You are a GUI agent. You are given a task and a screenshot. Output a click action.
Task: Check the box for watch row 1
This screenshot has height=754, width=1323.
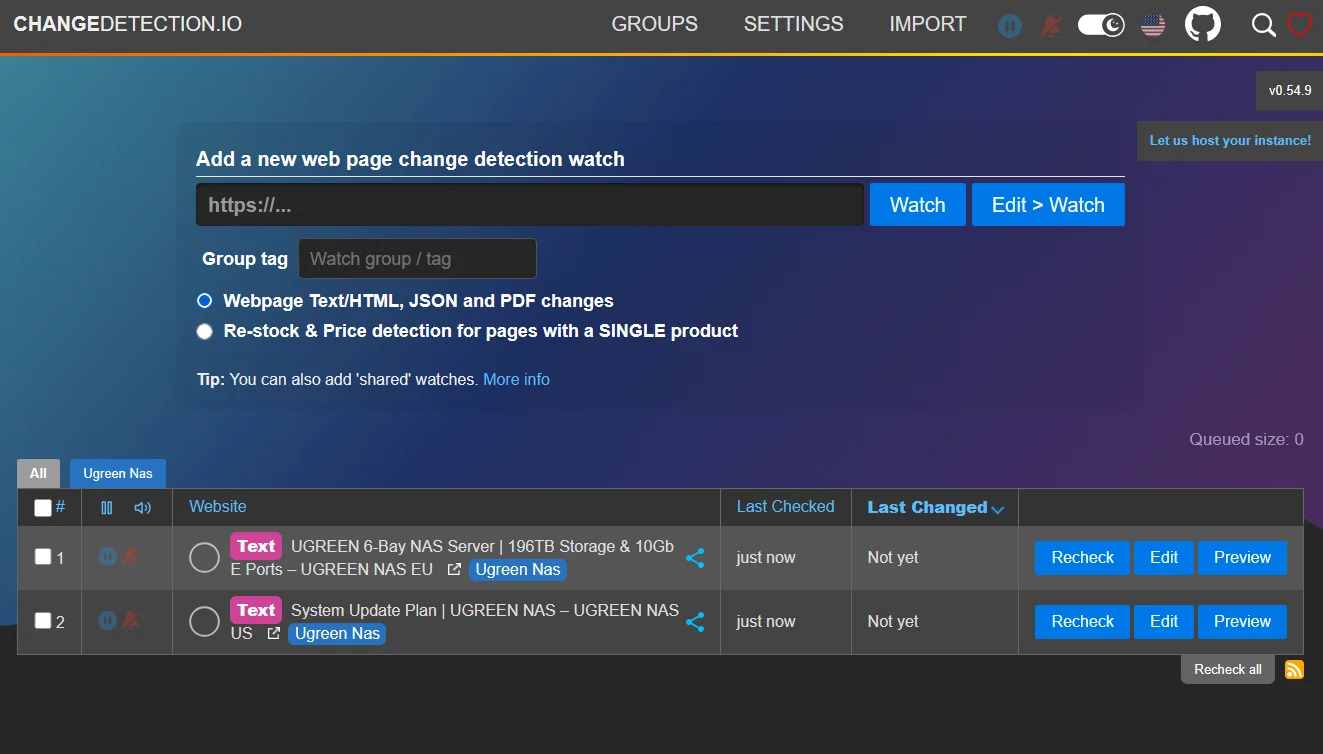(43, 557)
